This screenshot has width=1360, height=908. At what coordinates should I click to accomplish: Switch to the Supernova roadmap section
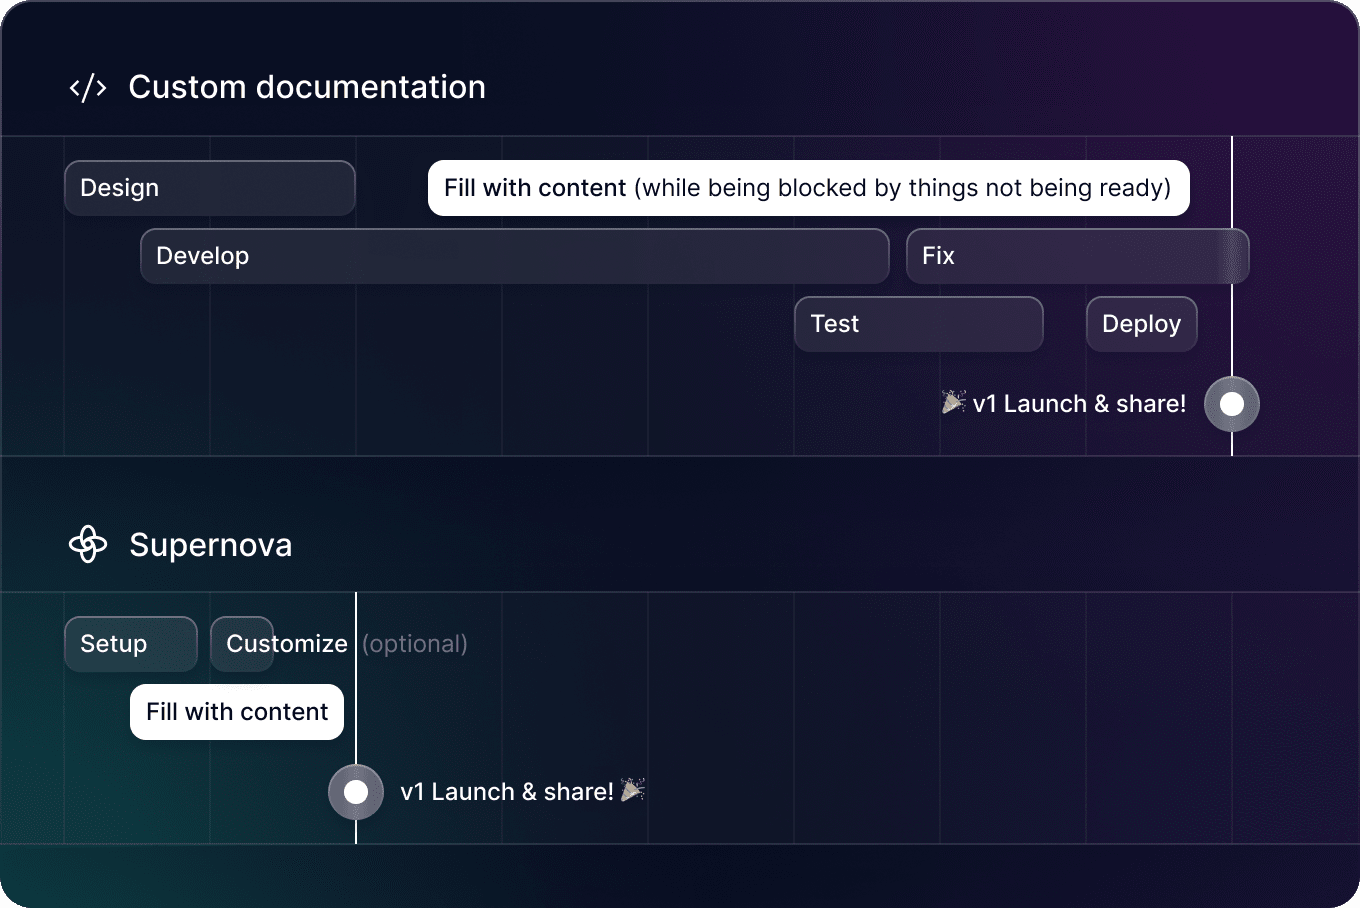[210, 544]
